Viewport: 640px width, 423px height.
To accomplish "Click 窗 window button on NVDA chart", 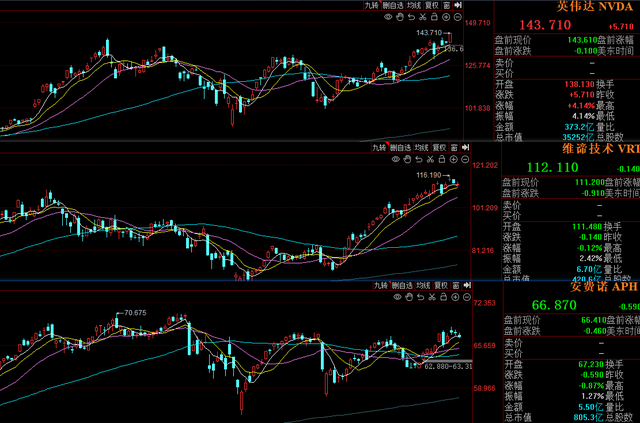I will coord(447,5).
